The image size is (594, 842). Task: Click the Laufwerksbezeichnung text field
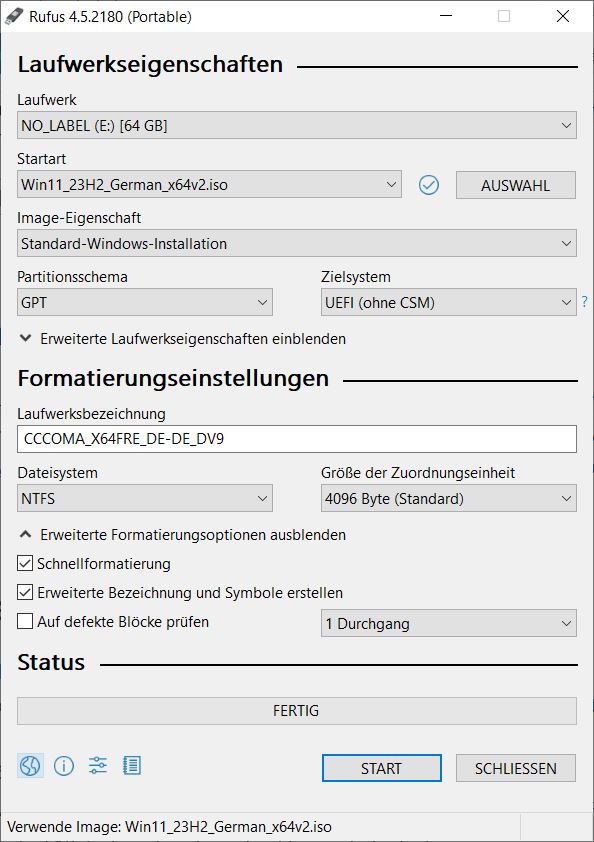297,439
